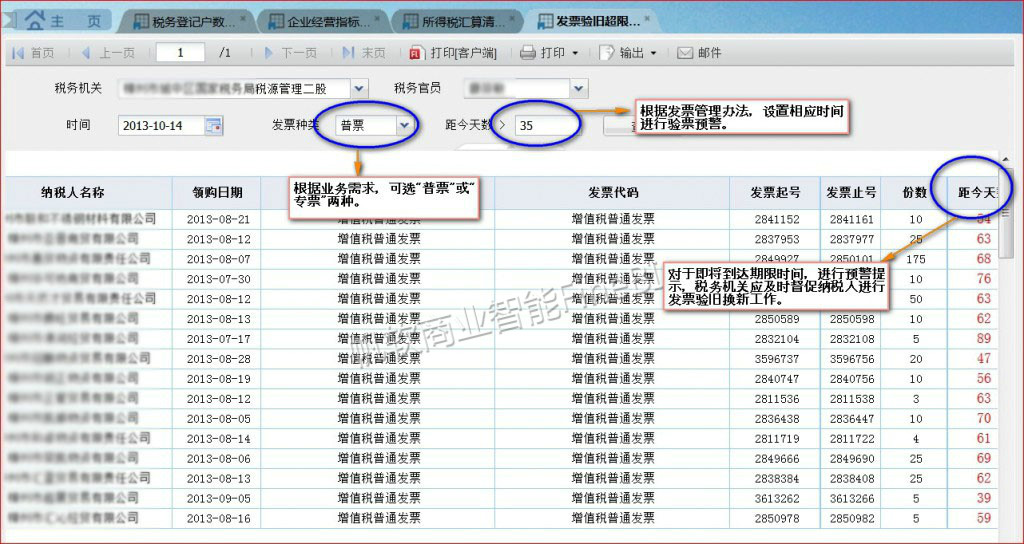Viewport: 1024px width, 544px height.
Task: Click date cell 2013-07-30
Action: tap(218, 279)
